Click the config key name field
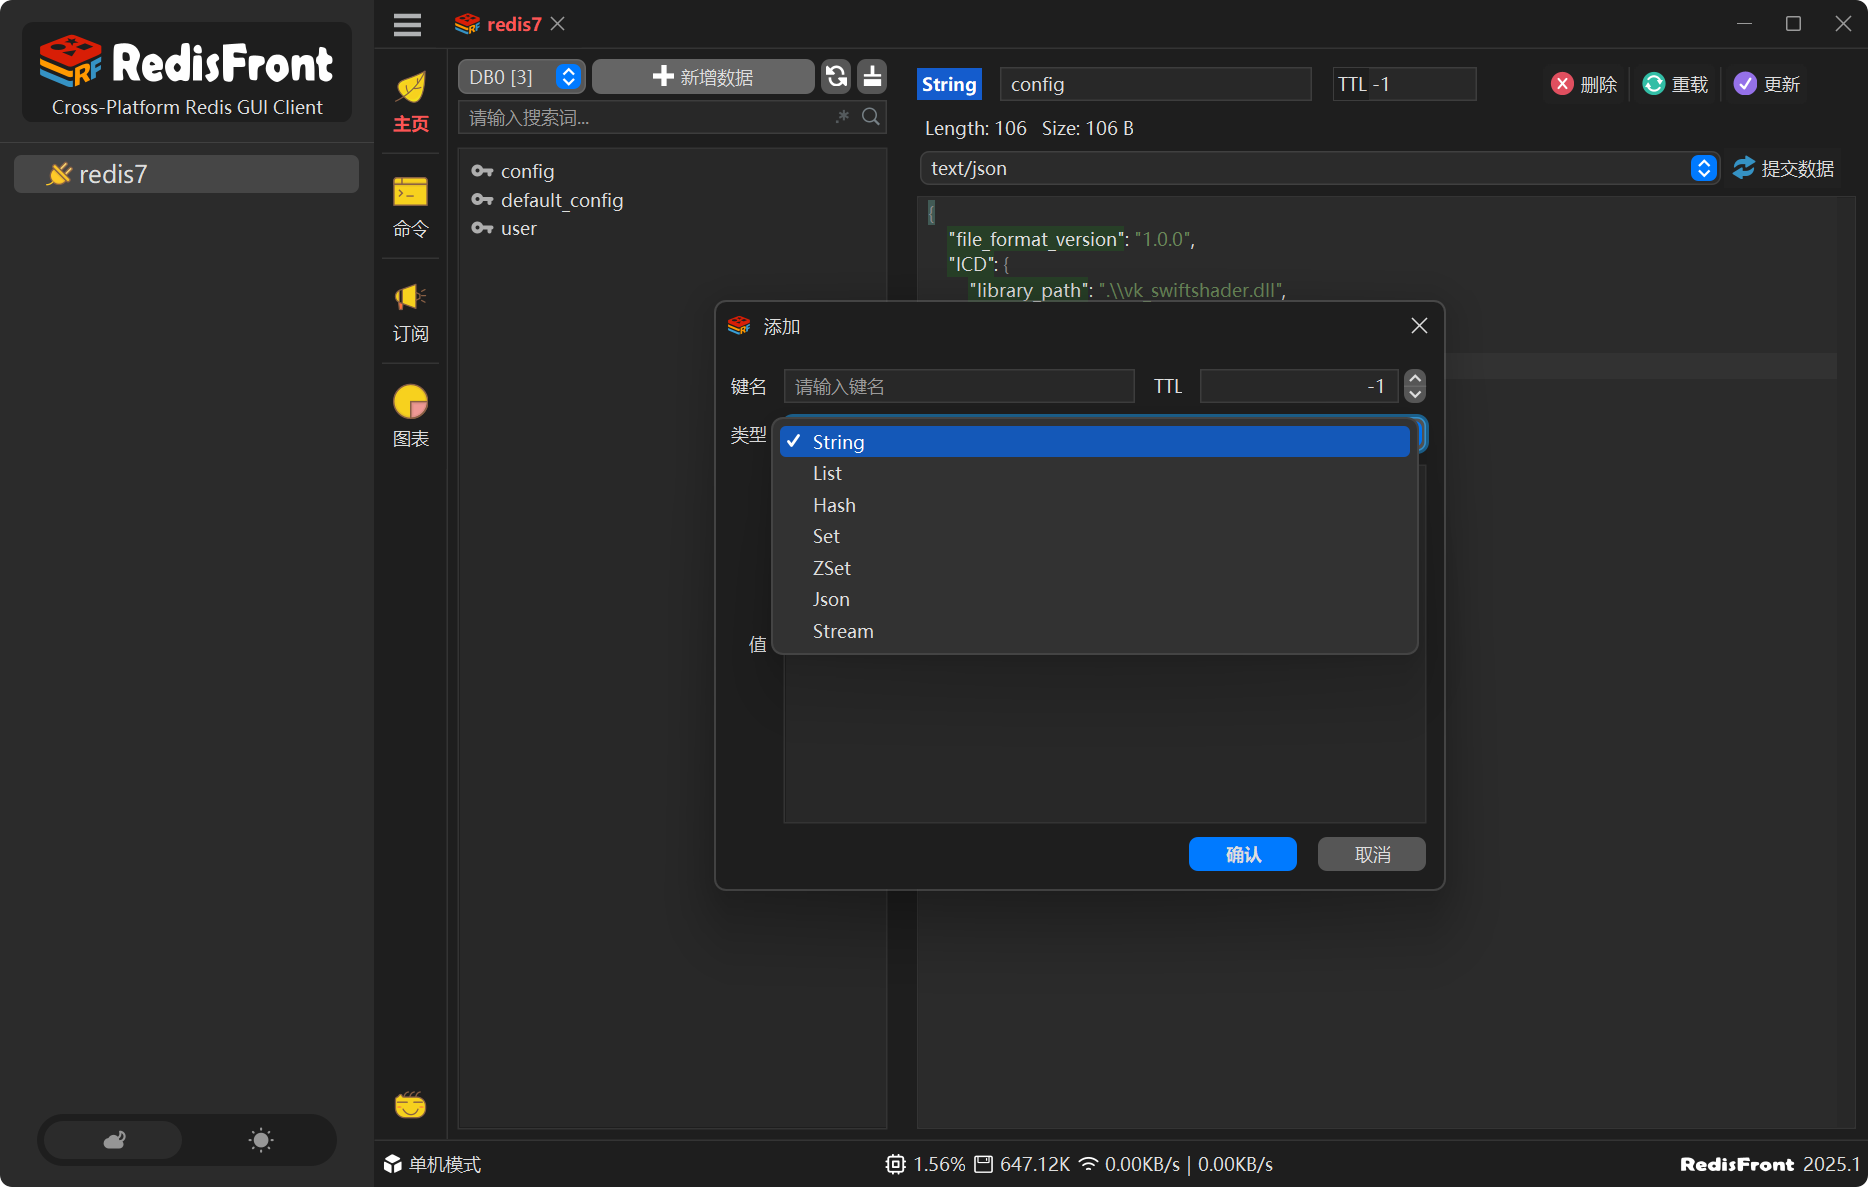The image size is (1868, 1187). [x=1155, y=84]
